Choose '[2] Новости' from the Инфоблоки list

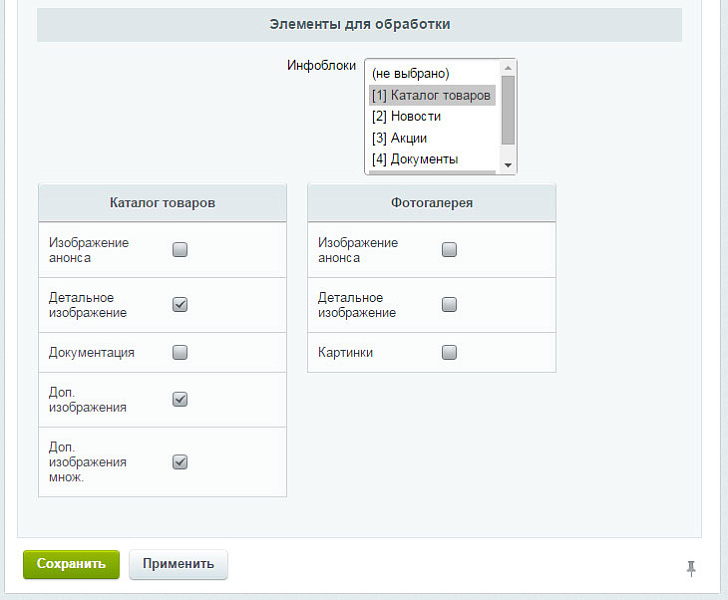pyautogui.click(x=406, y=117)
